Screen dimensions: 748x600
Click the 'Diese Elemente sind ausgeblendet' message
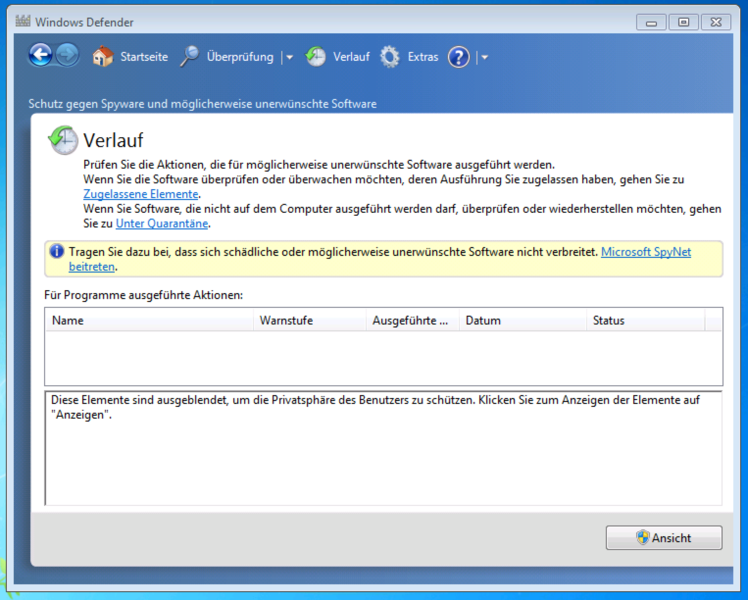[375, 407]
